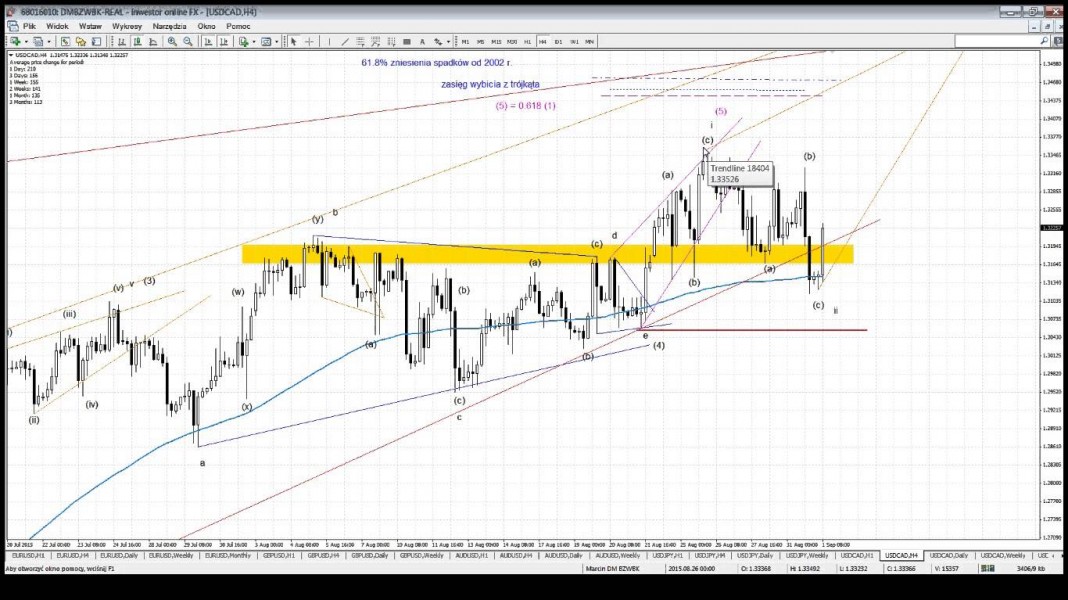Toggle the H1 timeframe button

527,42
